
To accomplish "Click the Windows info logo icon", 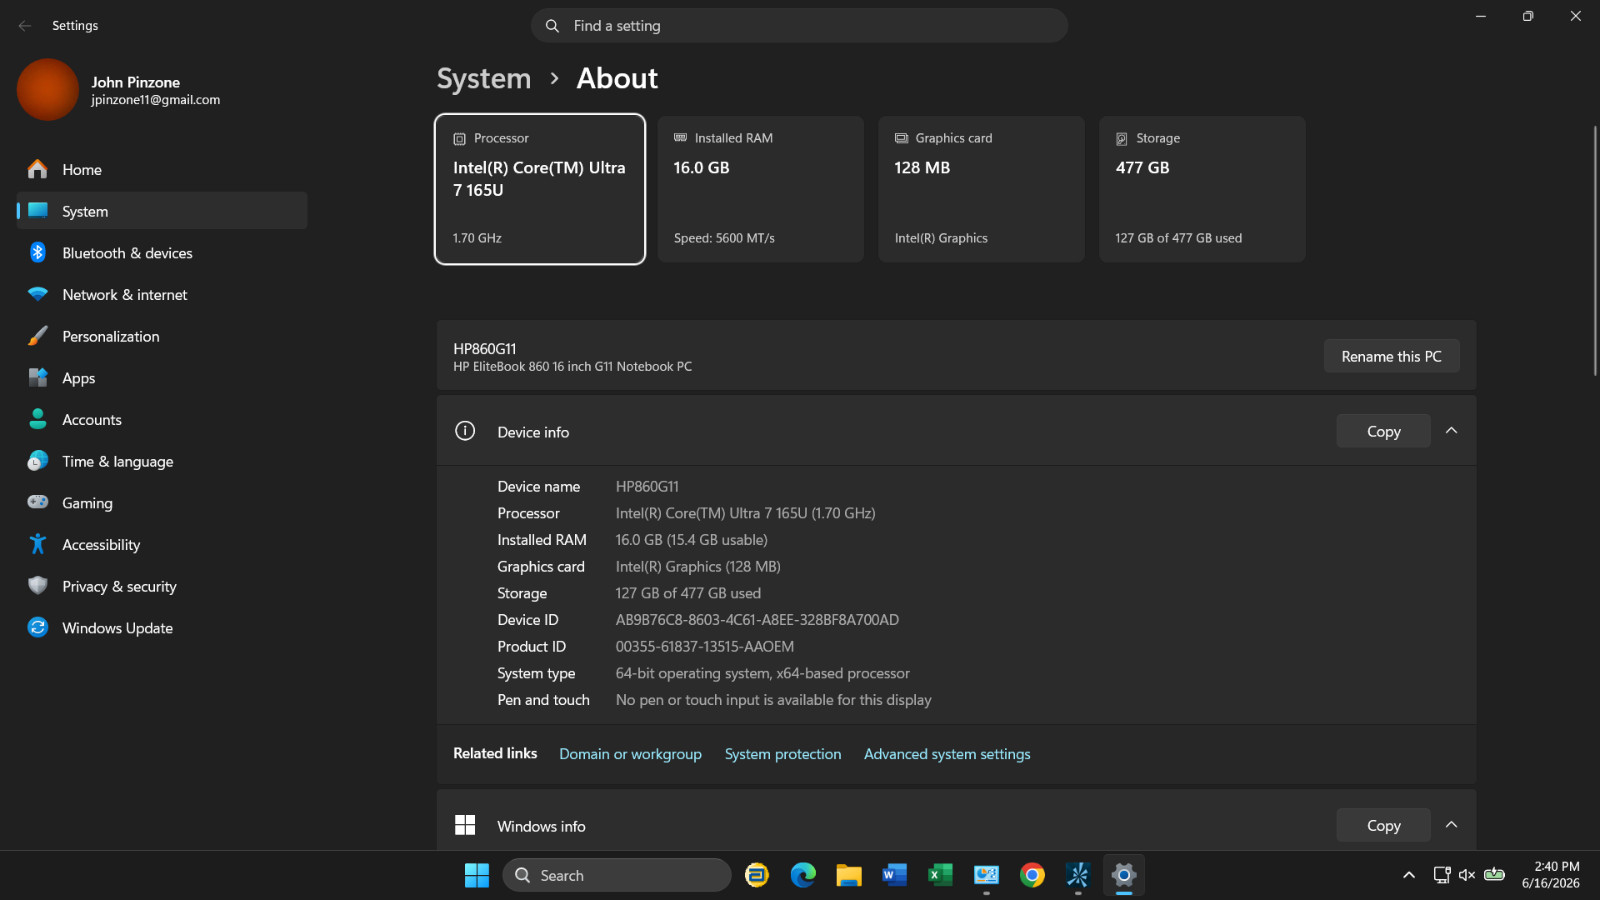I will 465,825.
